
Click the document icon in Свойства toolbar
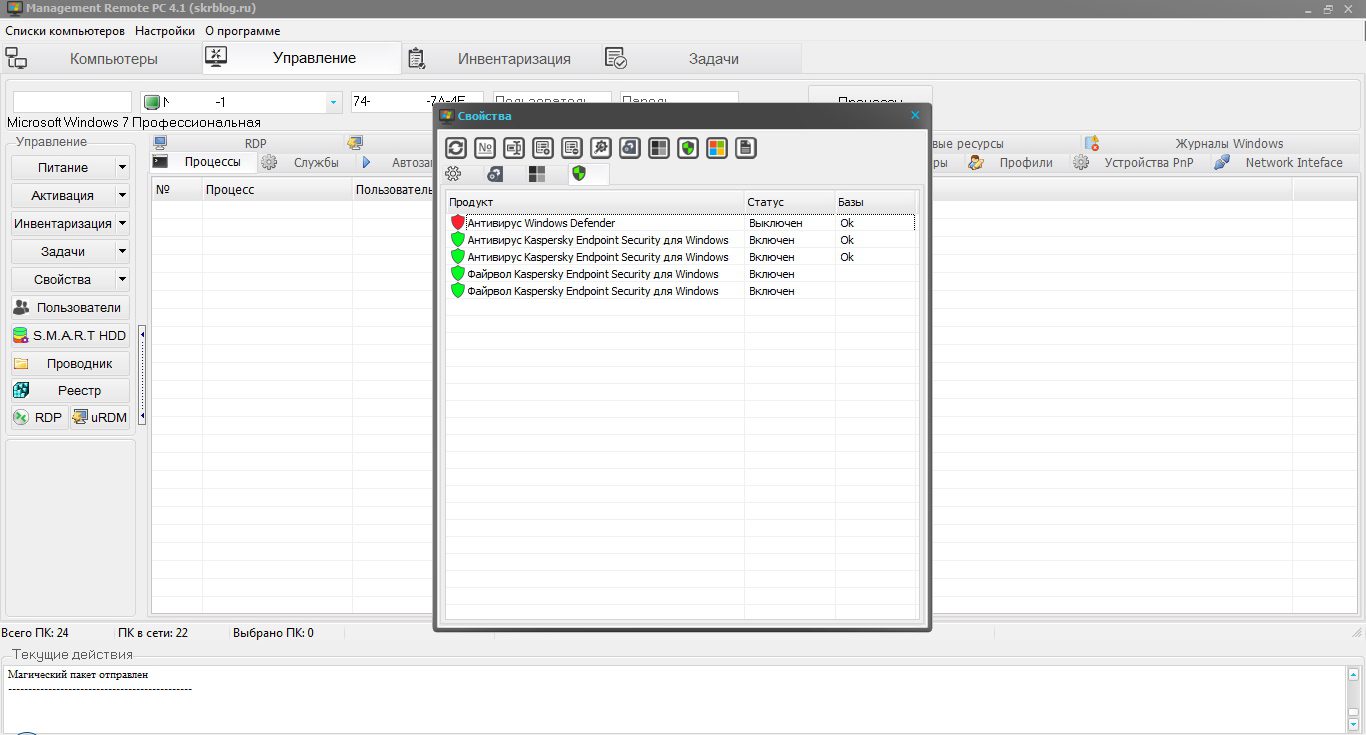(x=746, y=148)
